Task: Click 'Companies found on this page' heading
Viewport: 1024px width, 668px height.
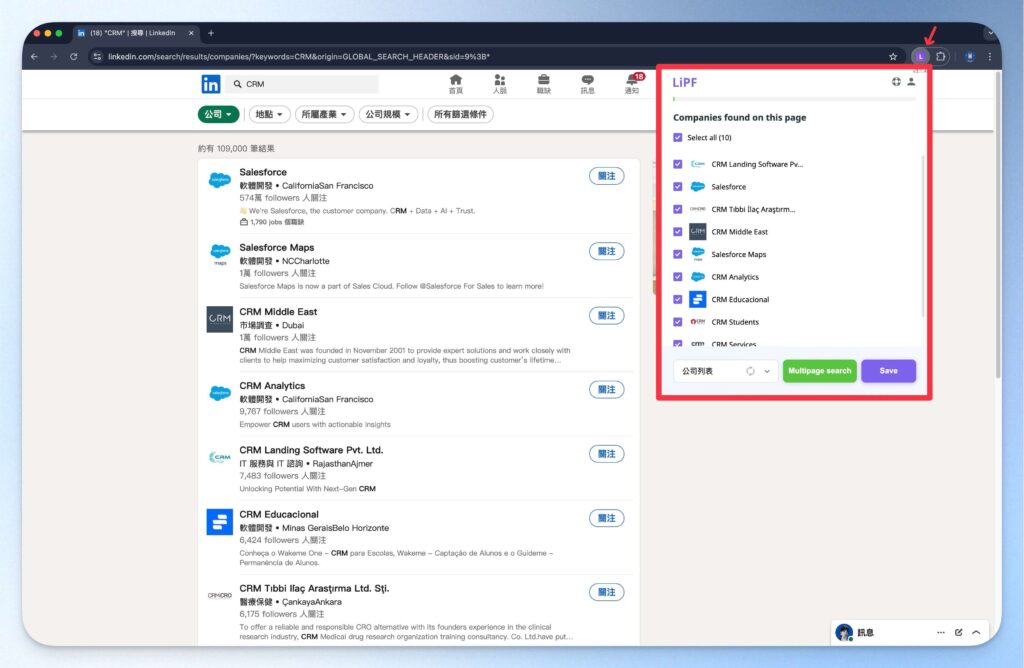Action: pos(739,118)
